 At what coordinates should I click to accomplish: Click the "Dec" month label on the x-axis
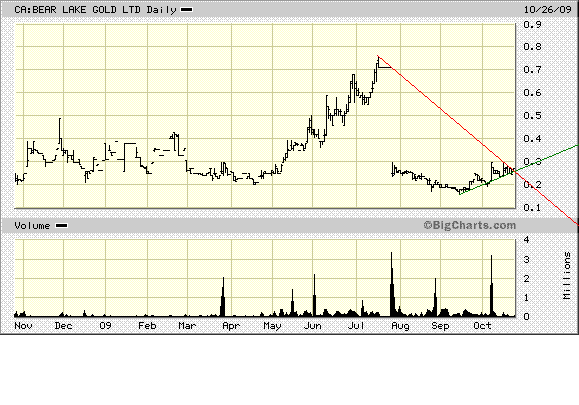pos(63,326)
